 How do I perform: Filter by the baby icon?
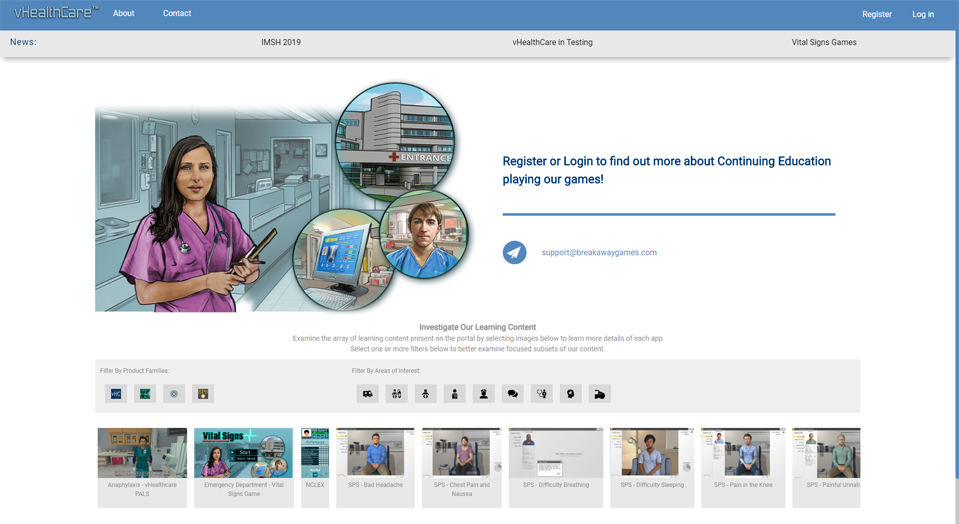[426, 394]
